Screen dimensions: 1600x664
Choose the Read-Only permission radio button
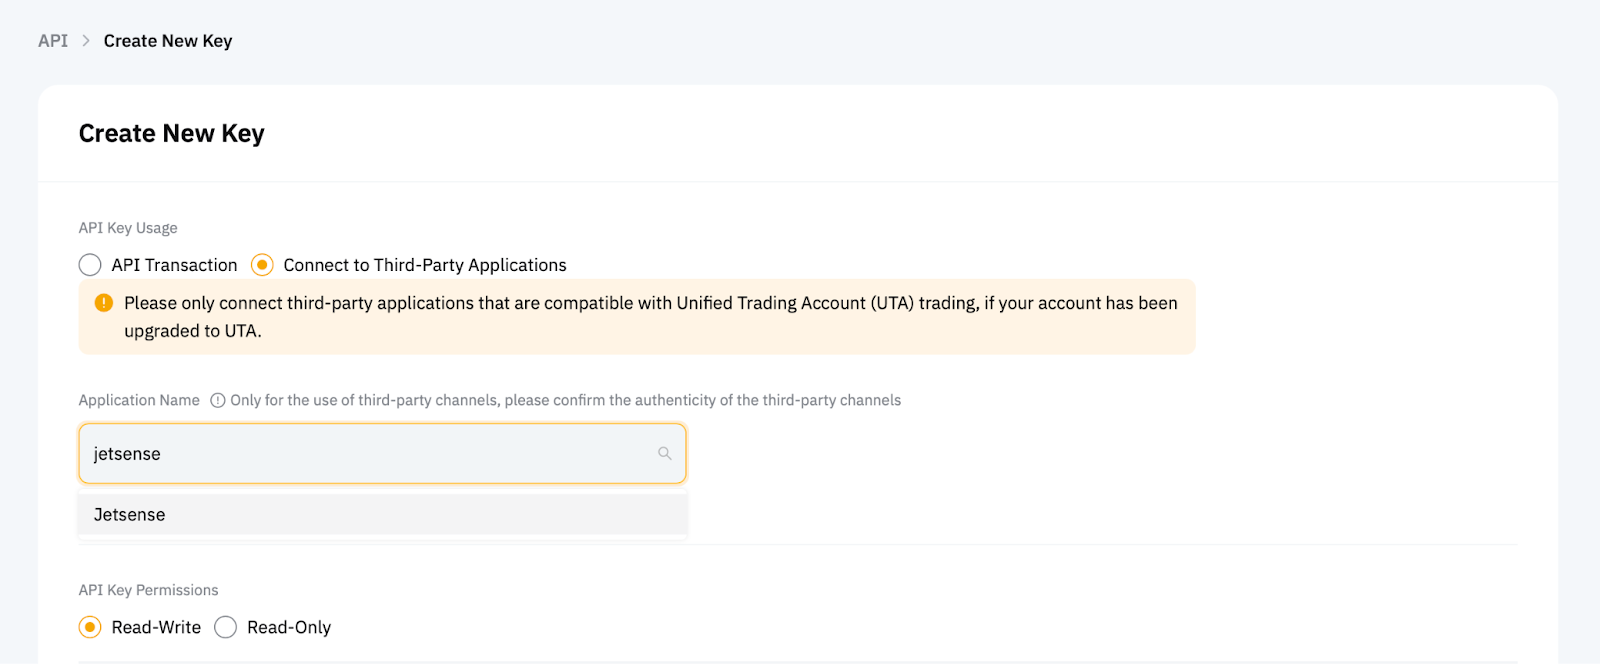(x=226, y=627)
